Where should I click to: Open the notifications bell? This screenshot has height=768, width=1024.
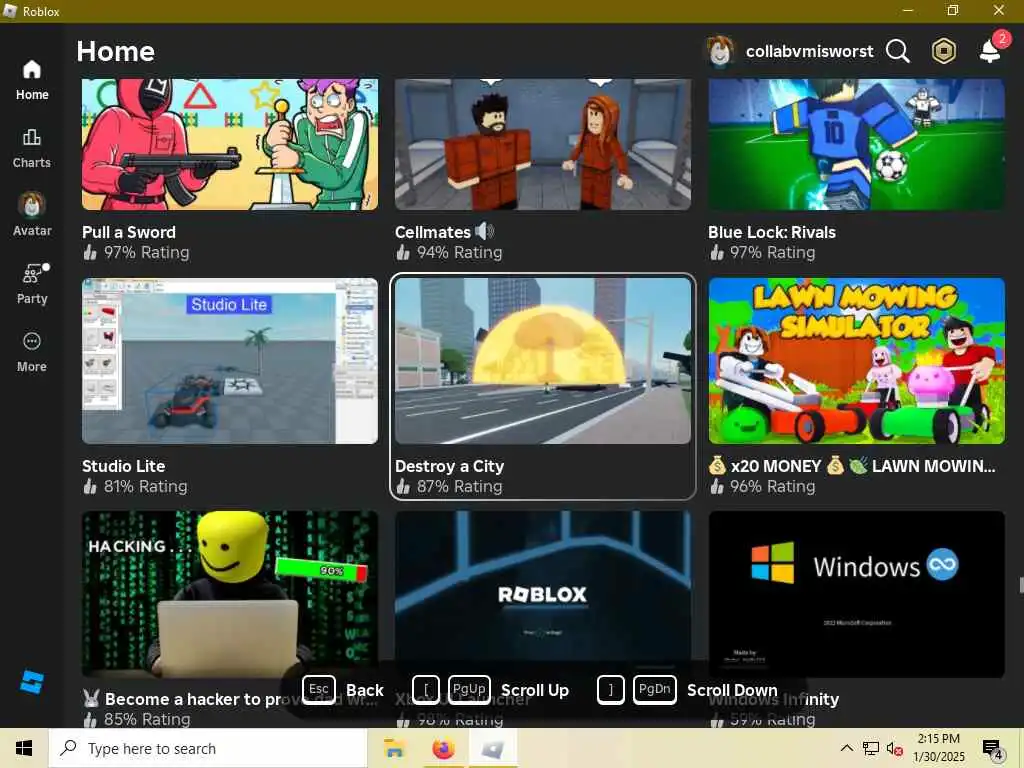[x=991, y=50]
